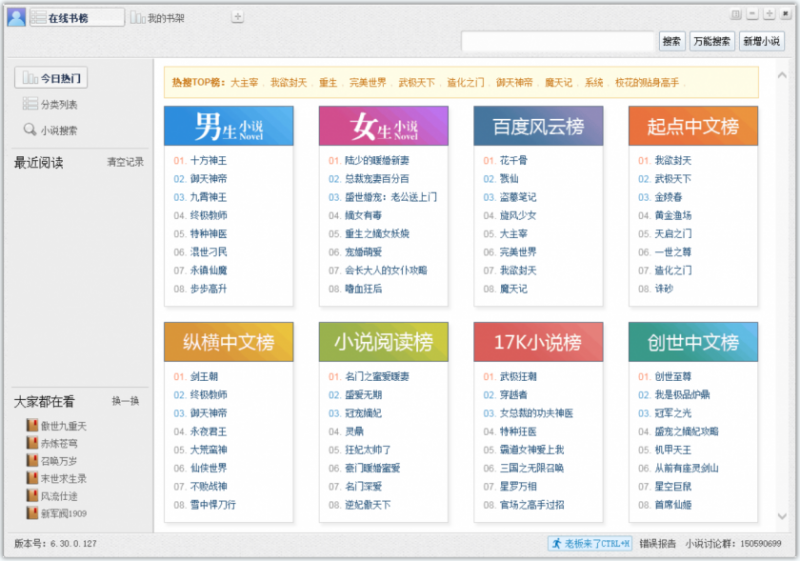This screenshot has height=561, width=800.
Task: Select 今日热门 in sidebar
Action: 51,78
